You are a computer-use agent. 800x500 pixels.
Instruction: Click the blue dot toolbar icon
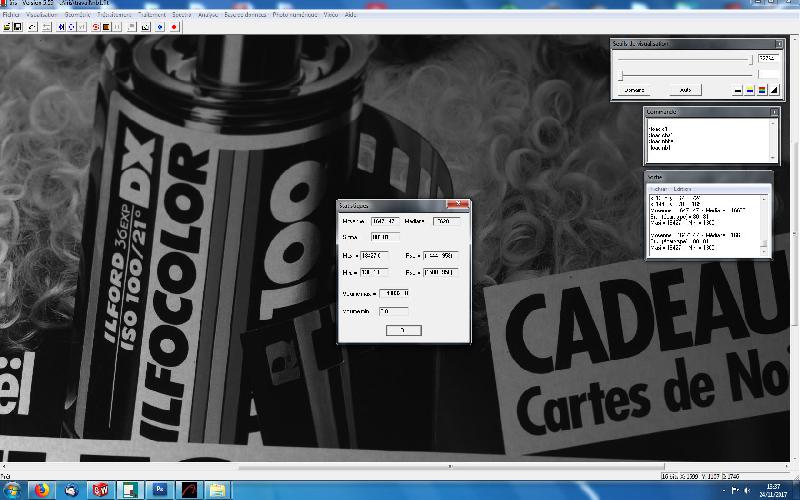pyautogui.click(x=160, y=27)
